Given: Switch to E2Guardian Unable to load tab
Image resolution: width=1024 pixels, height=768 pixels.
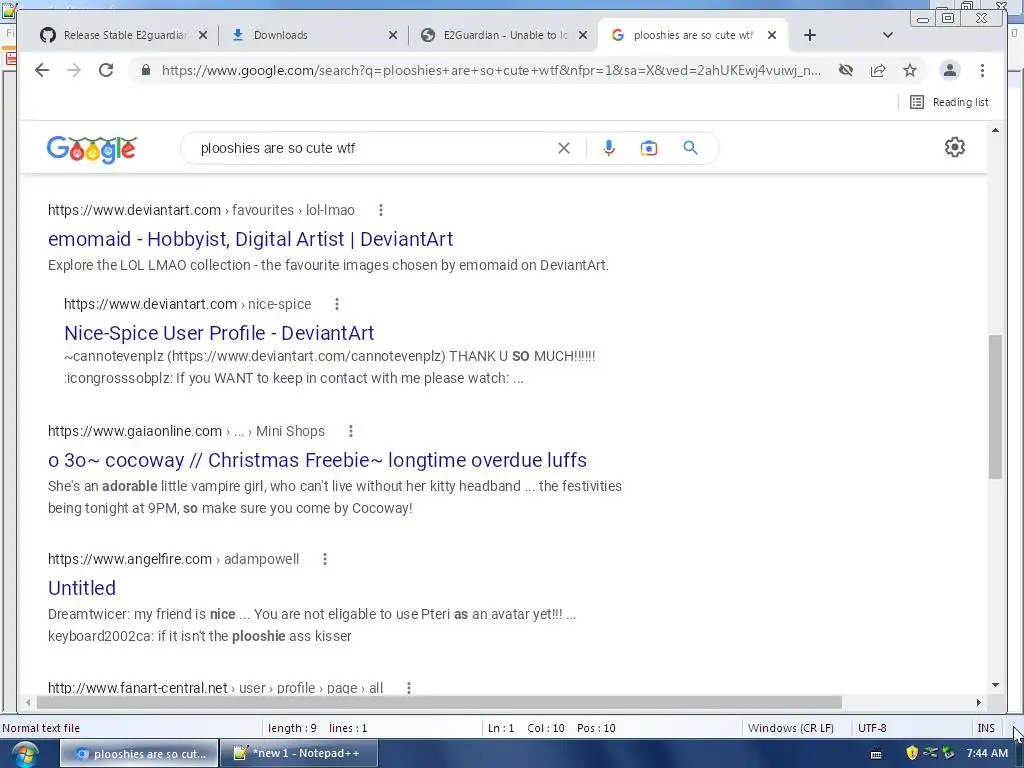Looking at the screenshot, I should click(x=504, y=35).
